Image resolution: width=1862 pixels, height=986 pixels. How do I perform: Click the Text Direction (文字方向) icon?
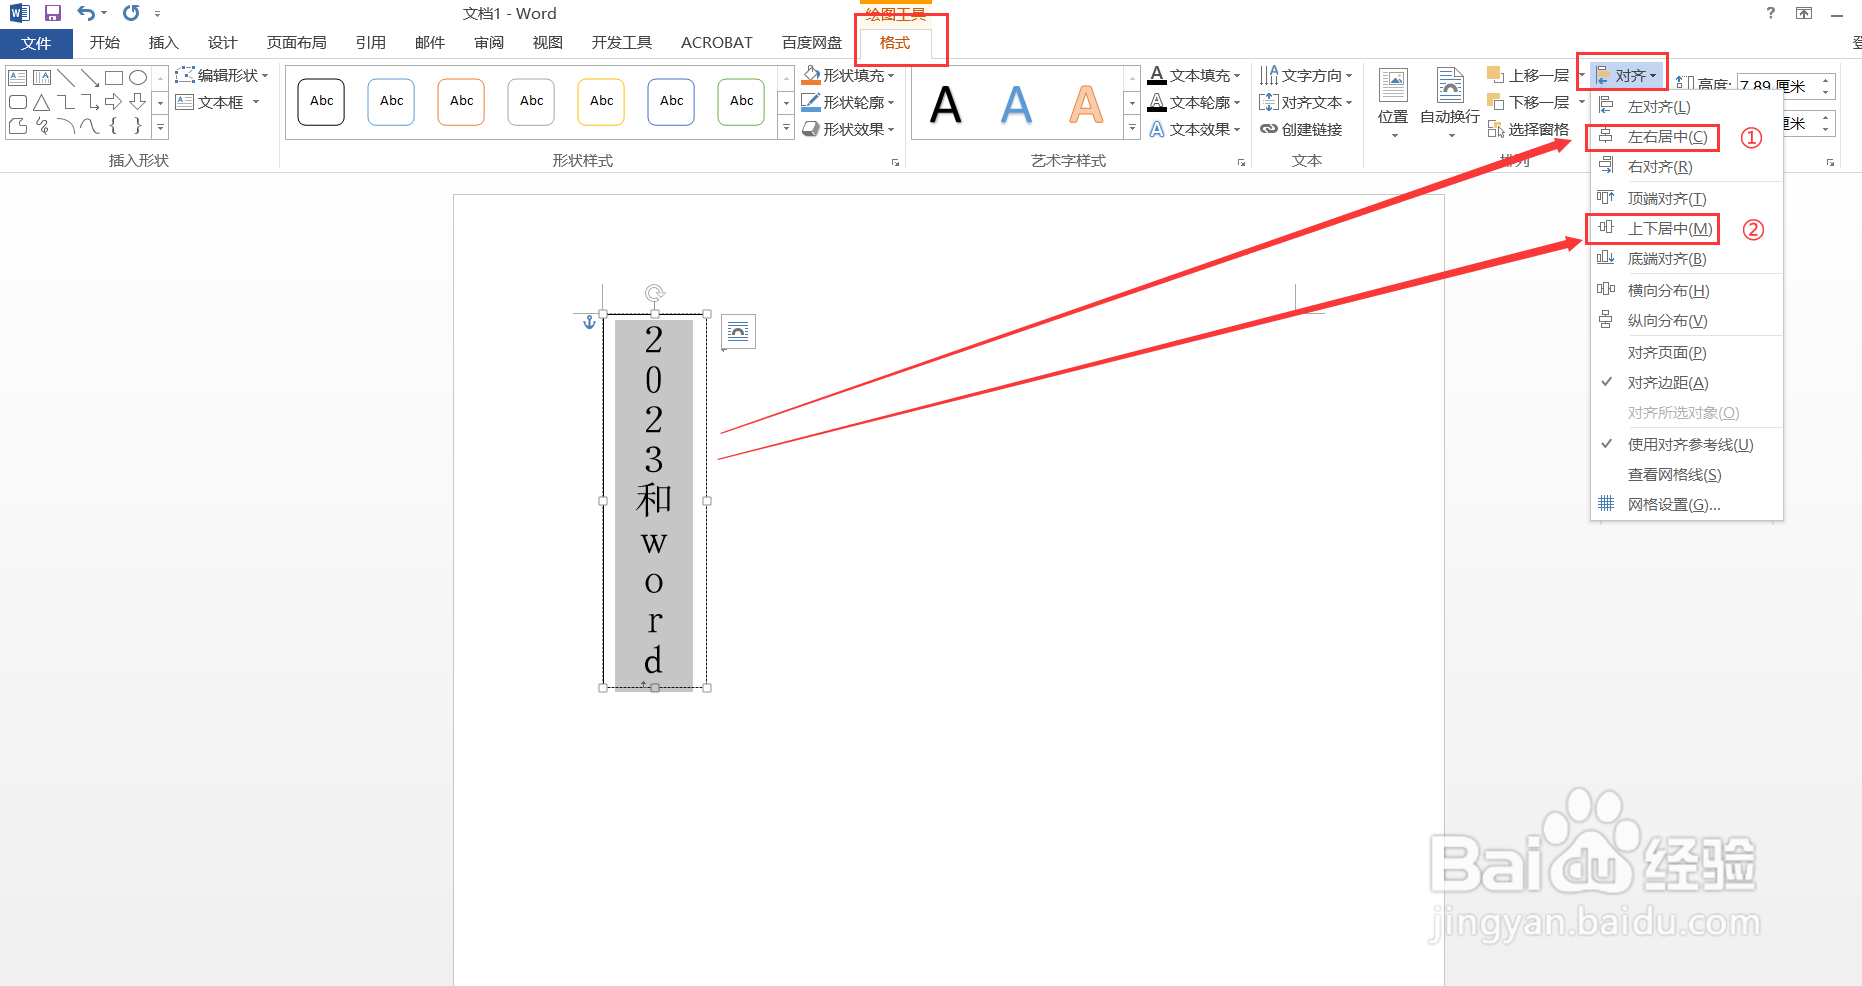pyautogui.click(x=1269, y=75)
